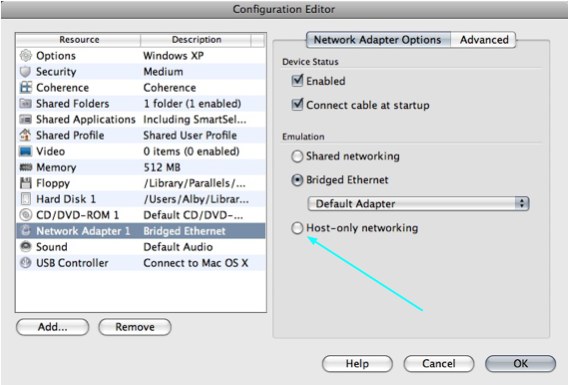568x385 pixels.
Task: Select the Coherence resource name
Action: [63, 88]
